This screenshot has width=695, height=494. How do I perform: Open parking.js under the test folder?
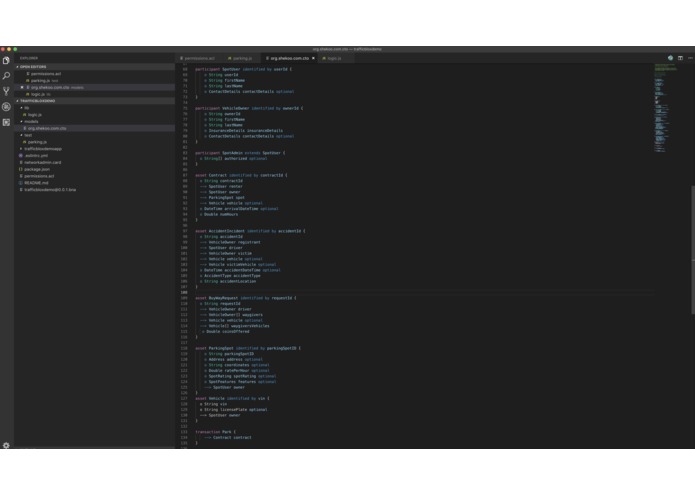(37, 142)
